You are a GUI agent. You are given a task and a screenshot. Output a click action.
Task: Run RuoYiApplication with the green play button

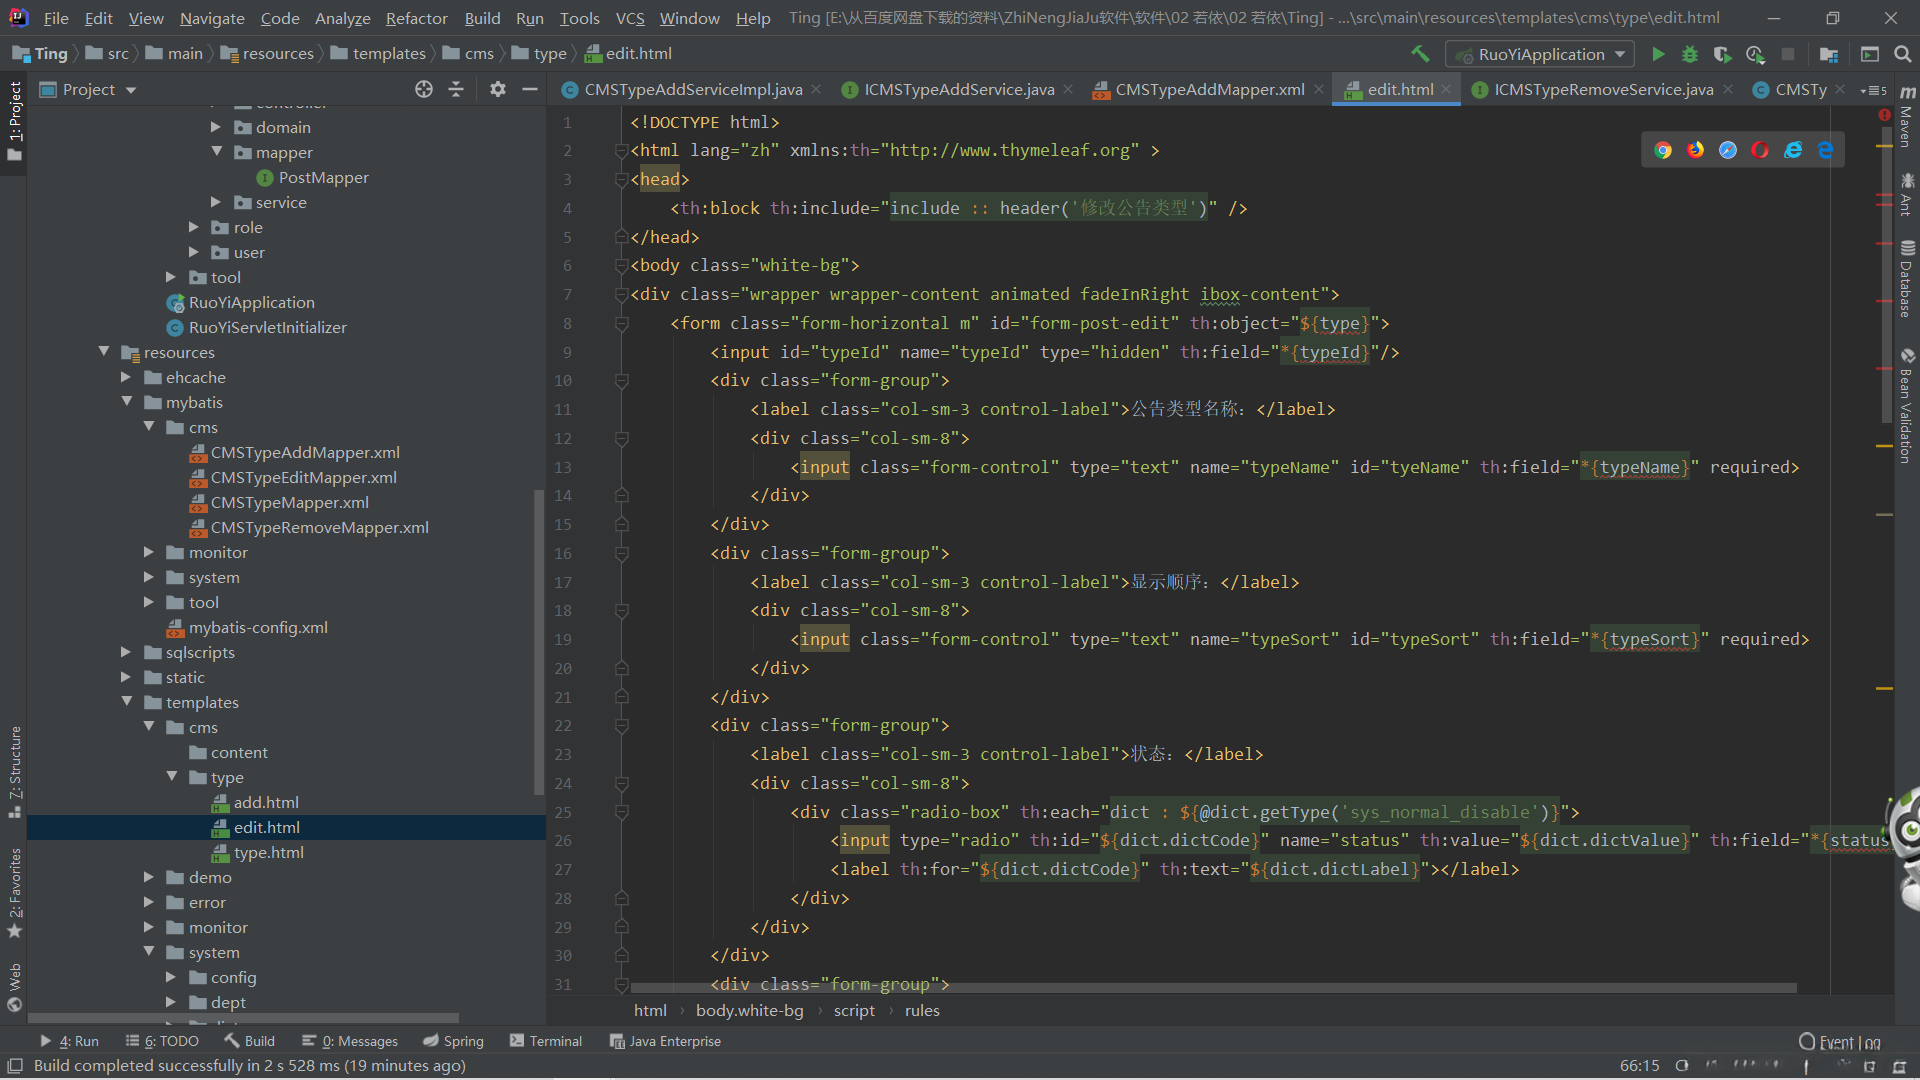click(1658, 54)
